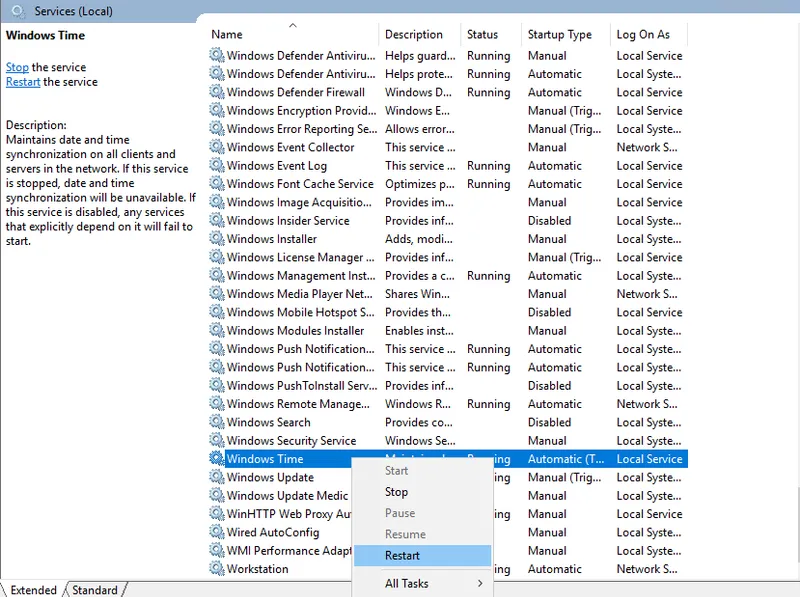Click the gear icon for Windows Event Log

216,166
